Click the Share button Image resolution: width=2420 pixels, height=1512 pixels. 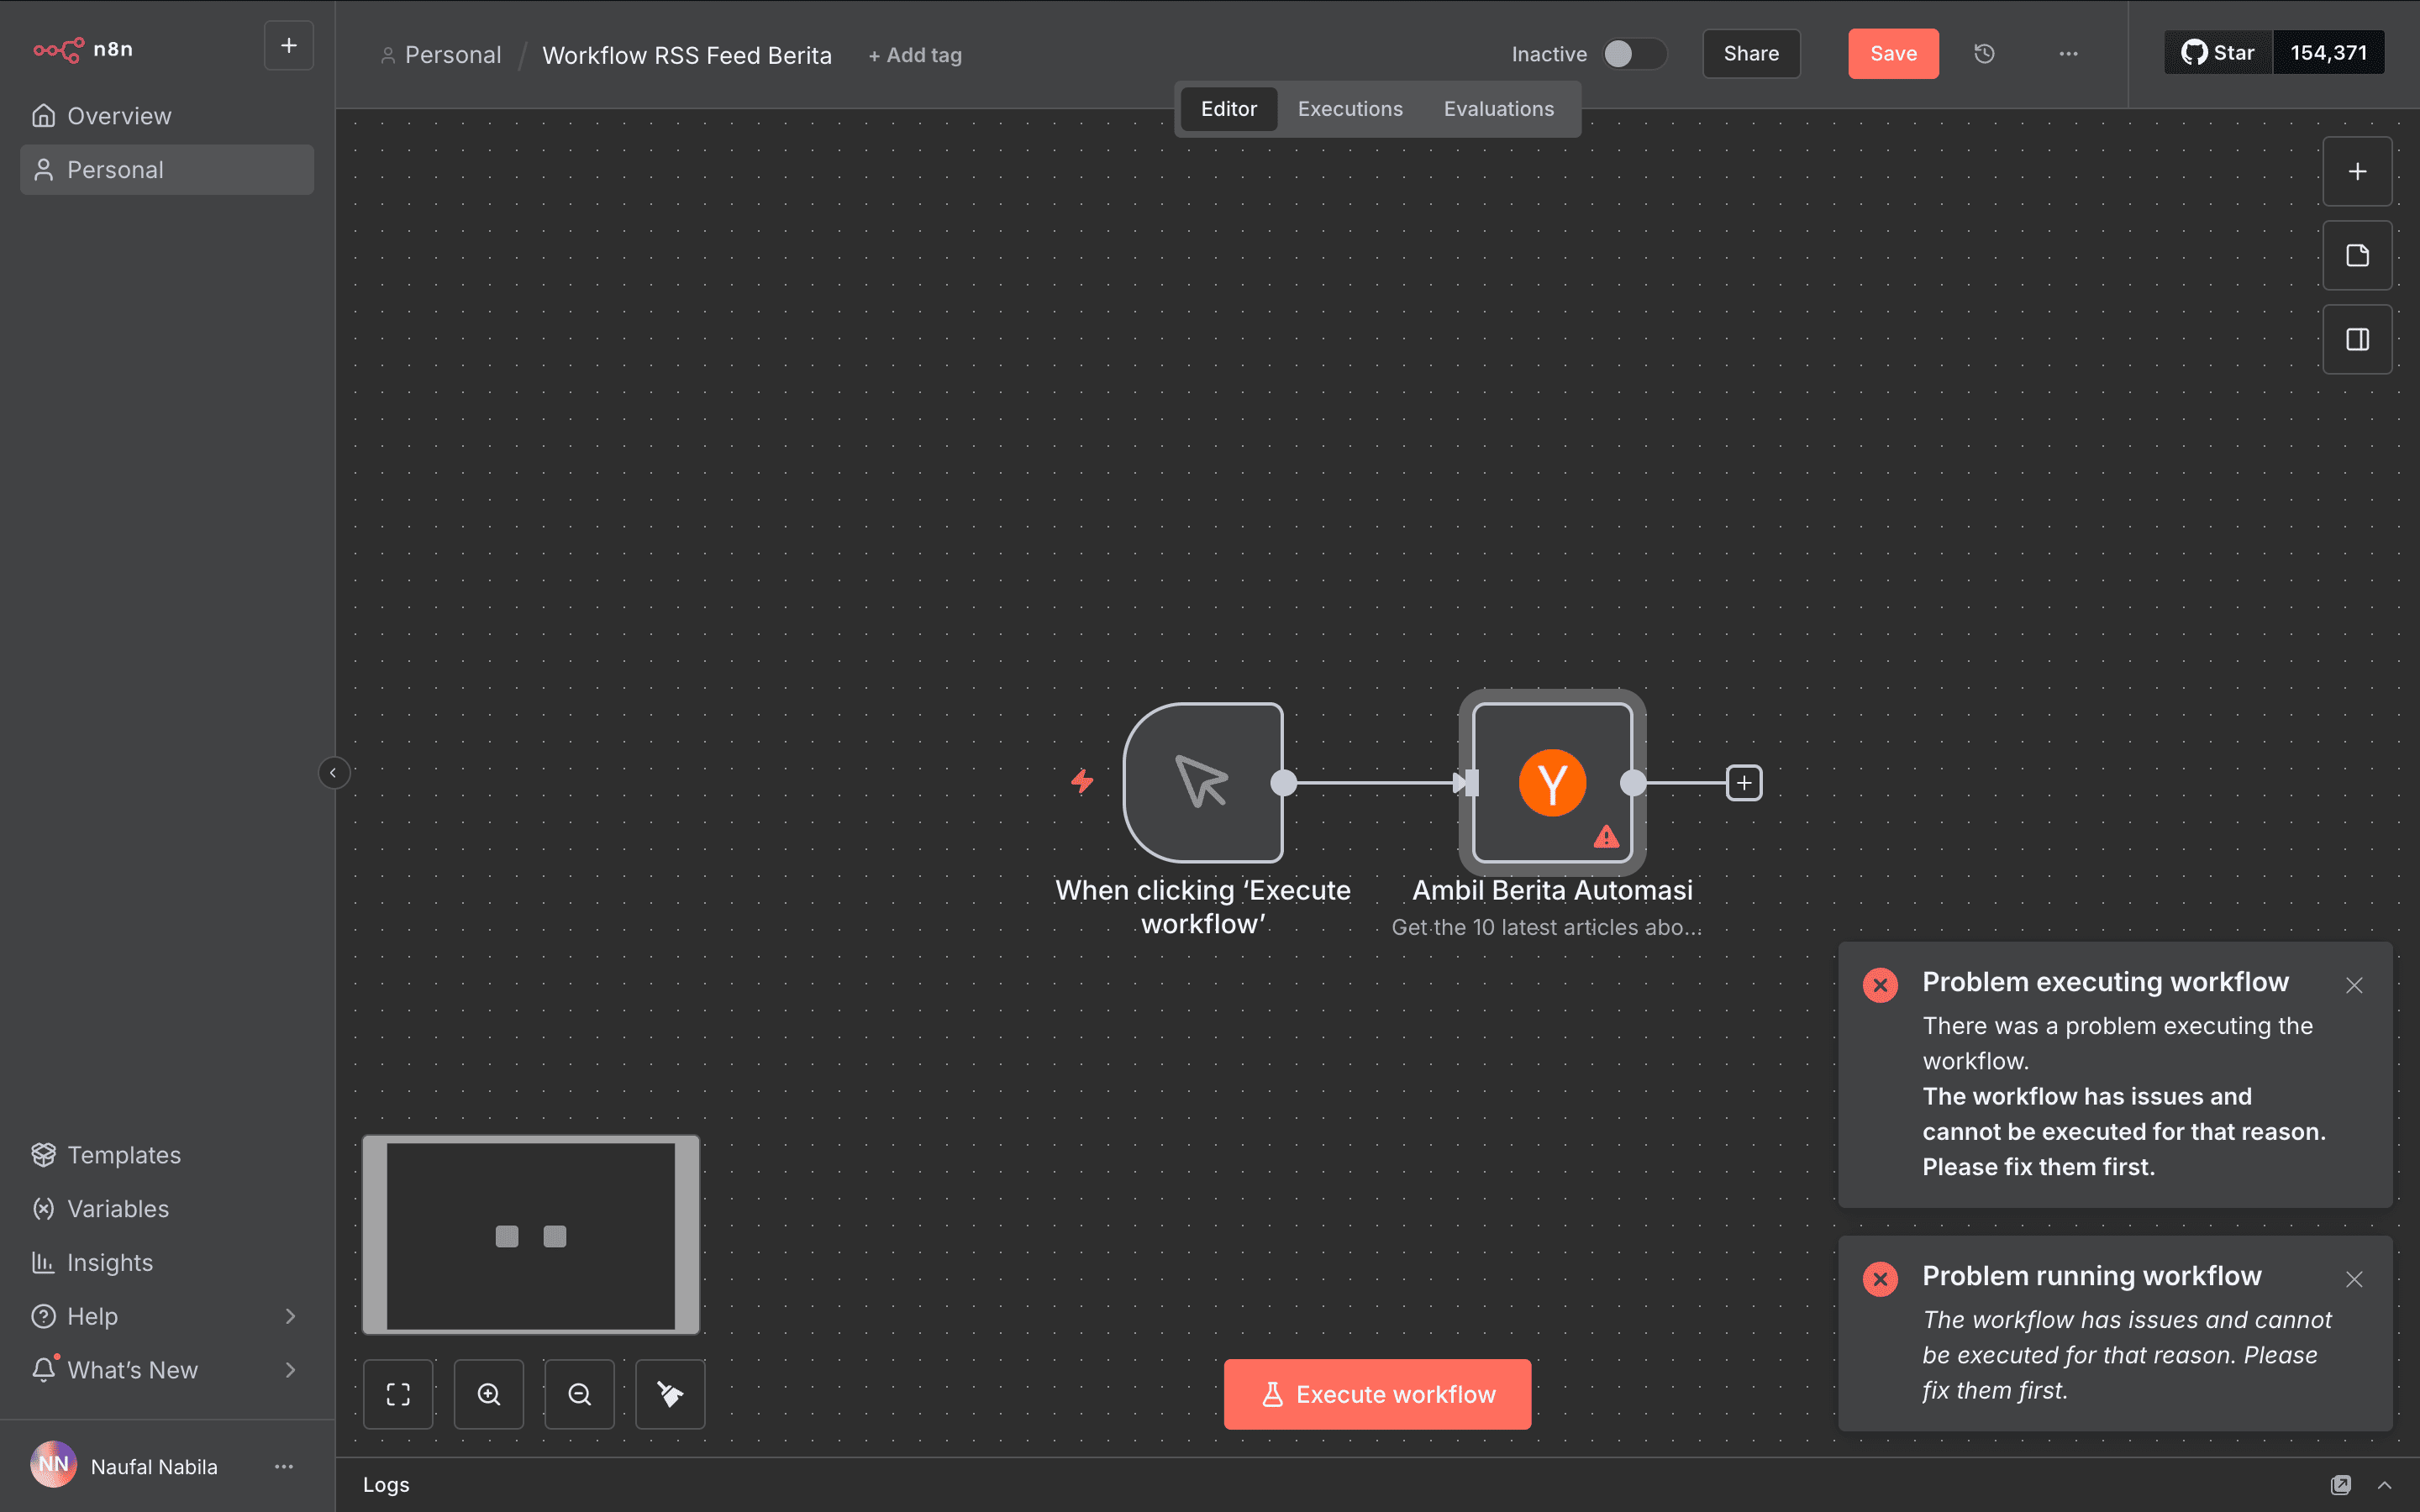click(1751, 54)
